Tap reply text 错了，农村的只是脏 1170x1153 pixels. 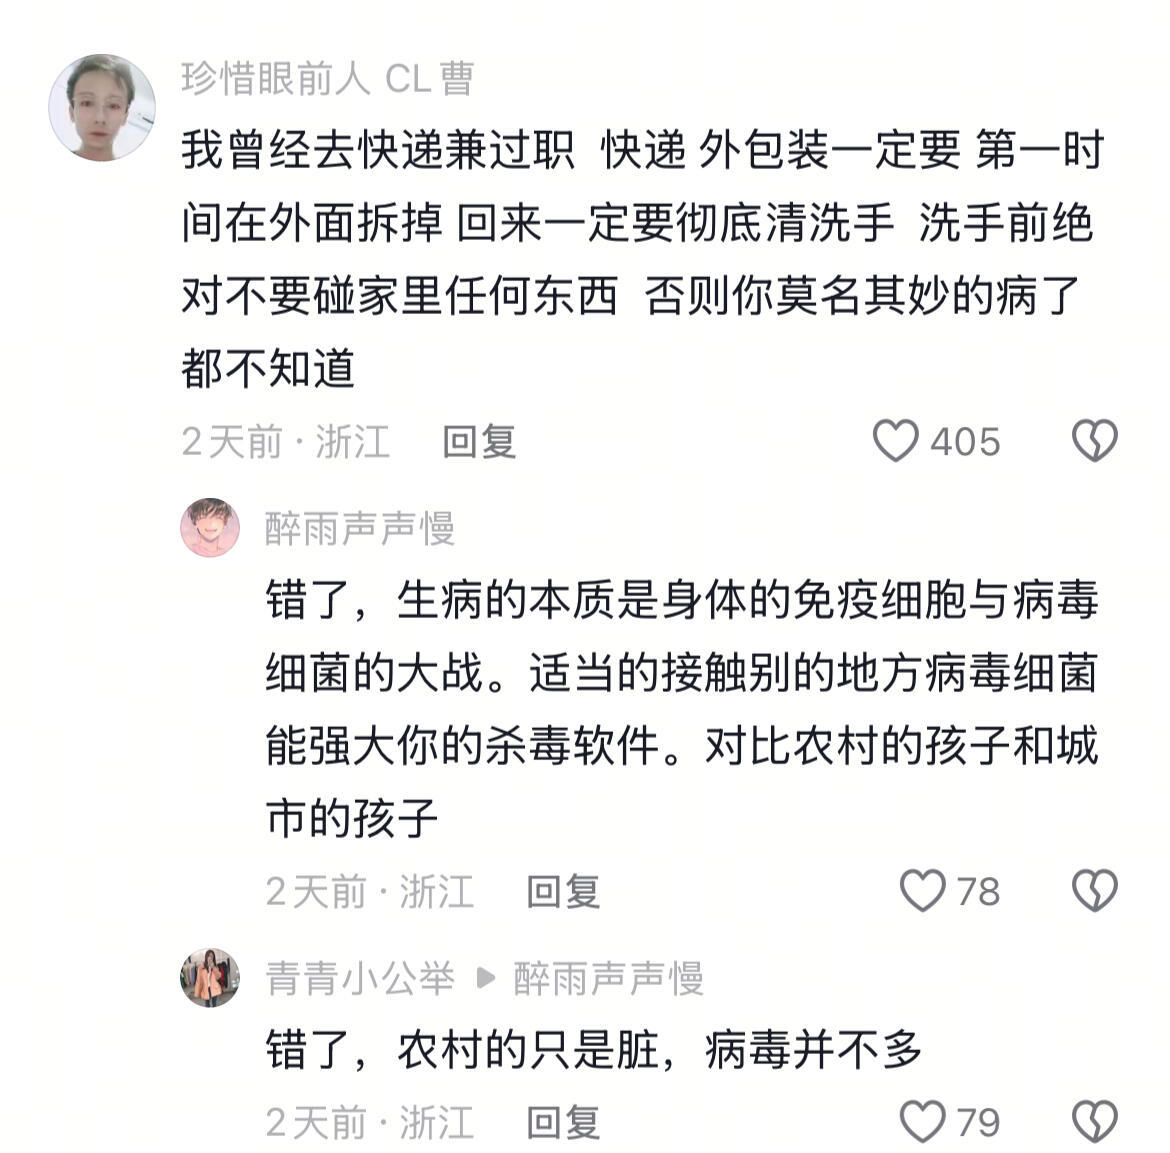coord(593,1050)
